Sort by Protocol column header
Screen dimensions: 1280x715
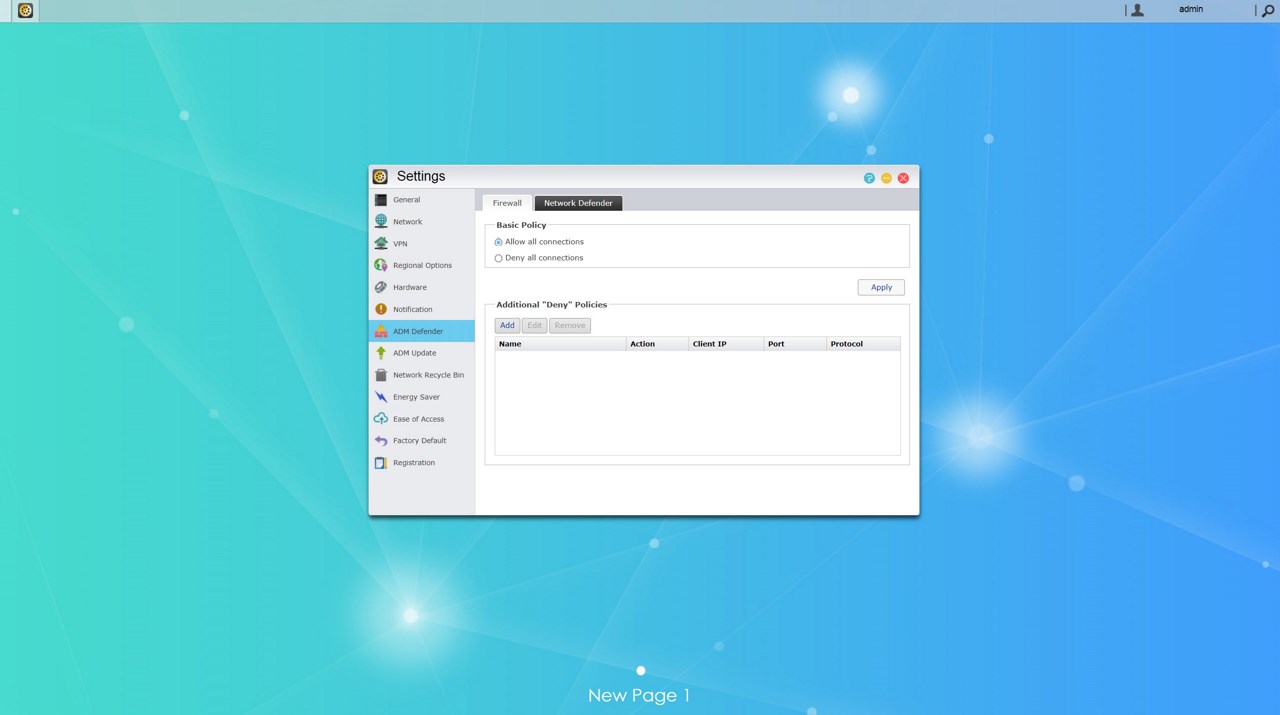tap(863, 344)
